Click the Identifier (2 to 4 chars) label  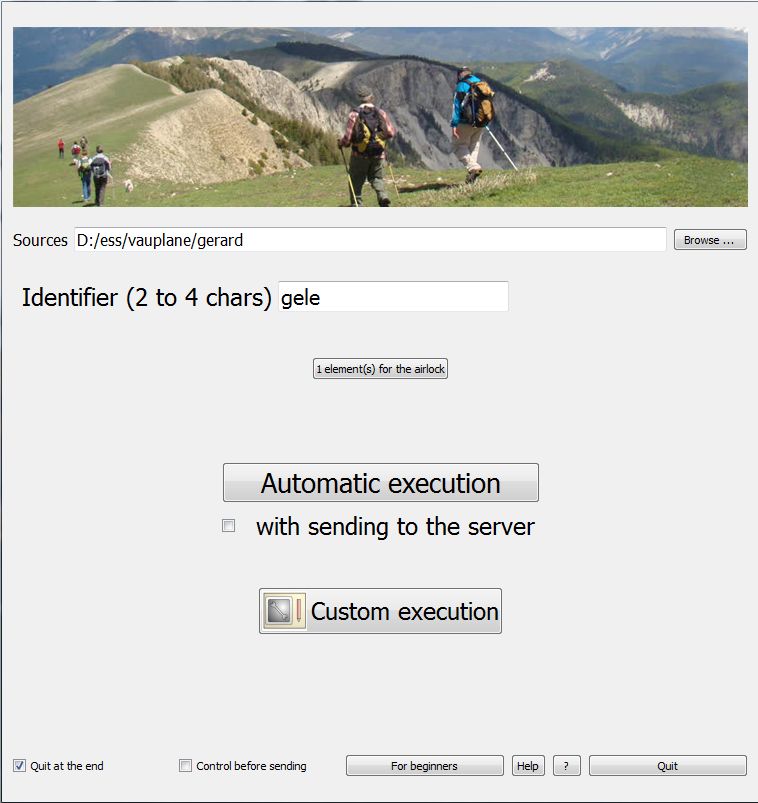click(x=146, y=298)
